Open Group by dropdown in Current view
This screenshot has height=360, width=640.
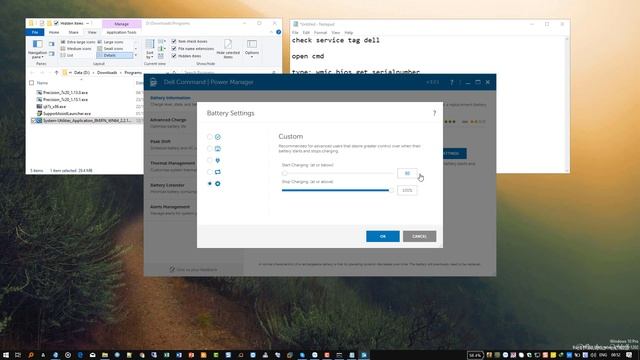(x=162, y=42)
